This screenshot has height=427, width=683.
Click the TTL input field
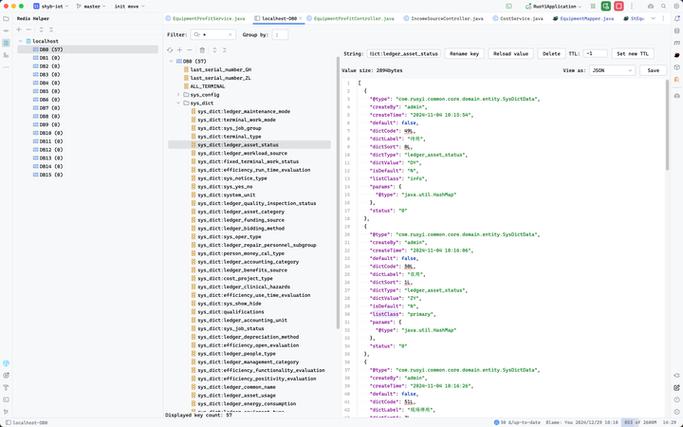(x=595, y=54)
